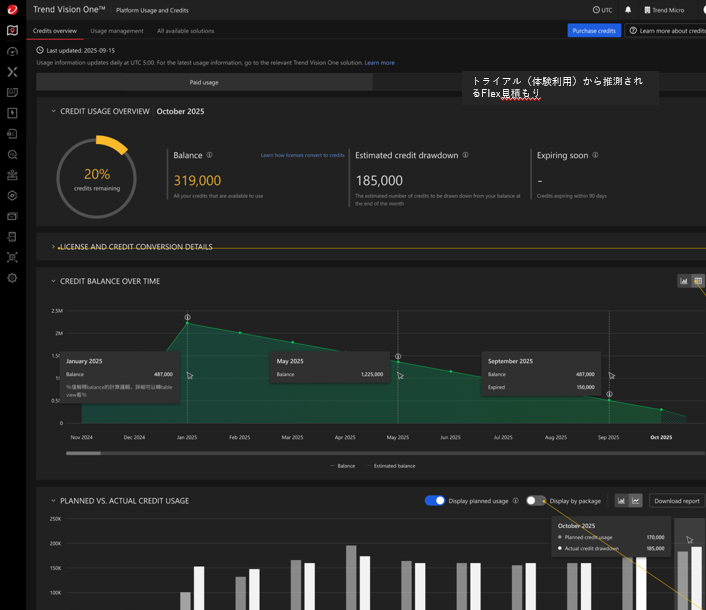706x610 pixels.
Task: Open the document icon below the lightning icon
Action: [x=12, y=134]
